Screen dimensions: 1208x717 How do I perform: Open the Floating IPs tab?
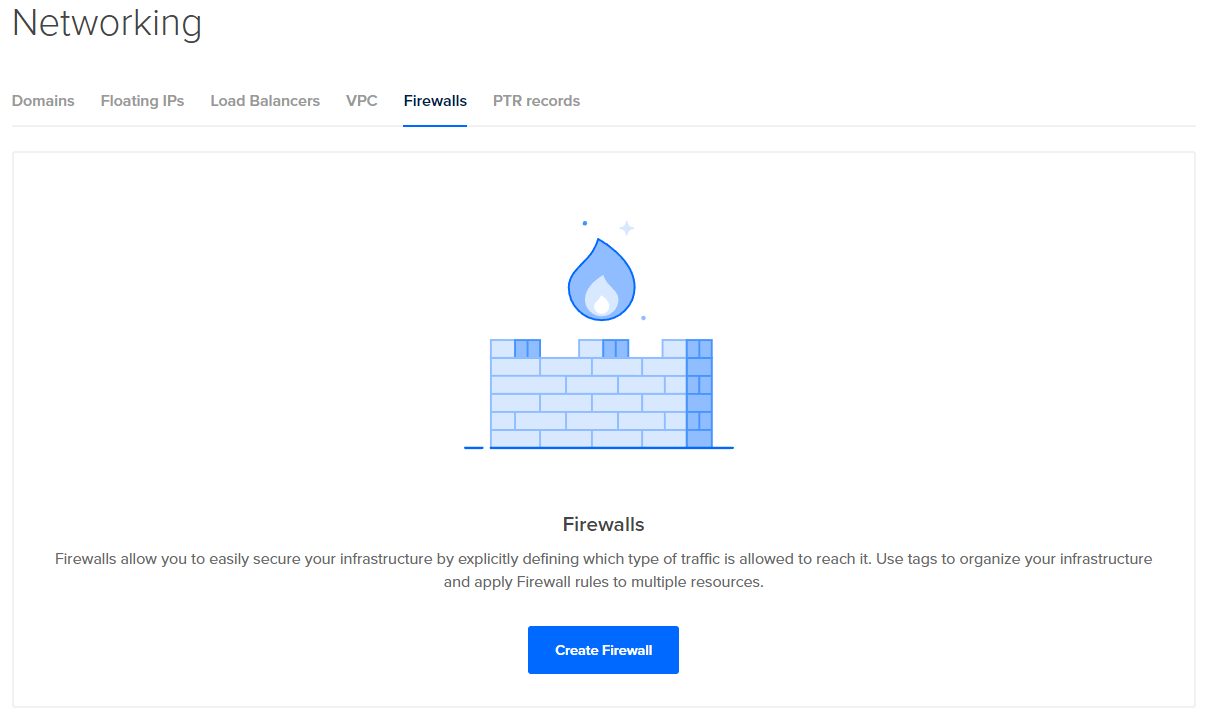coord(142,100)
